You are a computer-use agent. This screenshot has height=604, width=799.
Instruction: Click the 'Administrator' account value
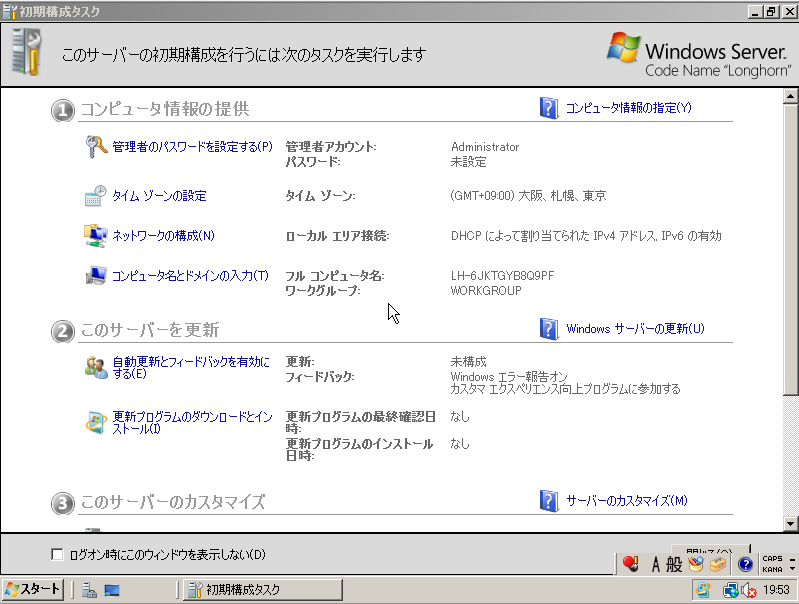485,147
